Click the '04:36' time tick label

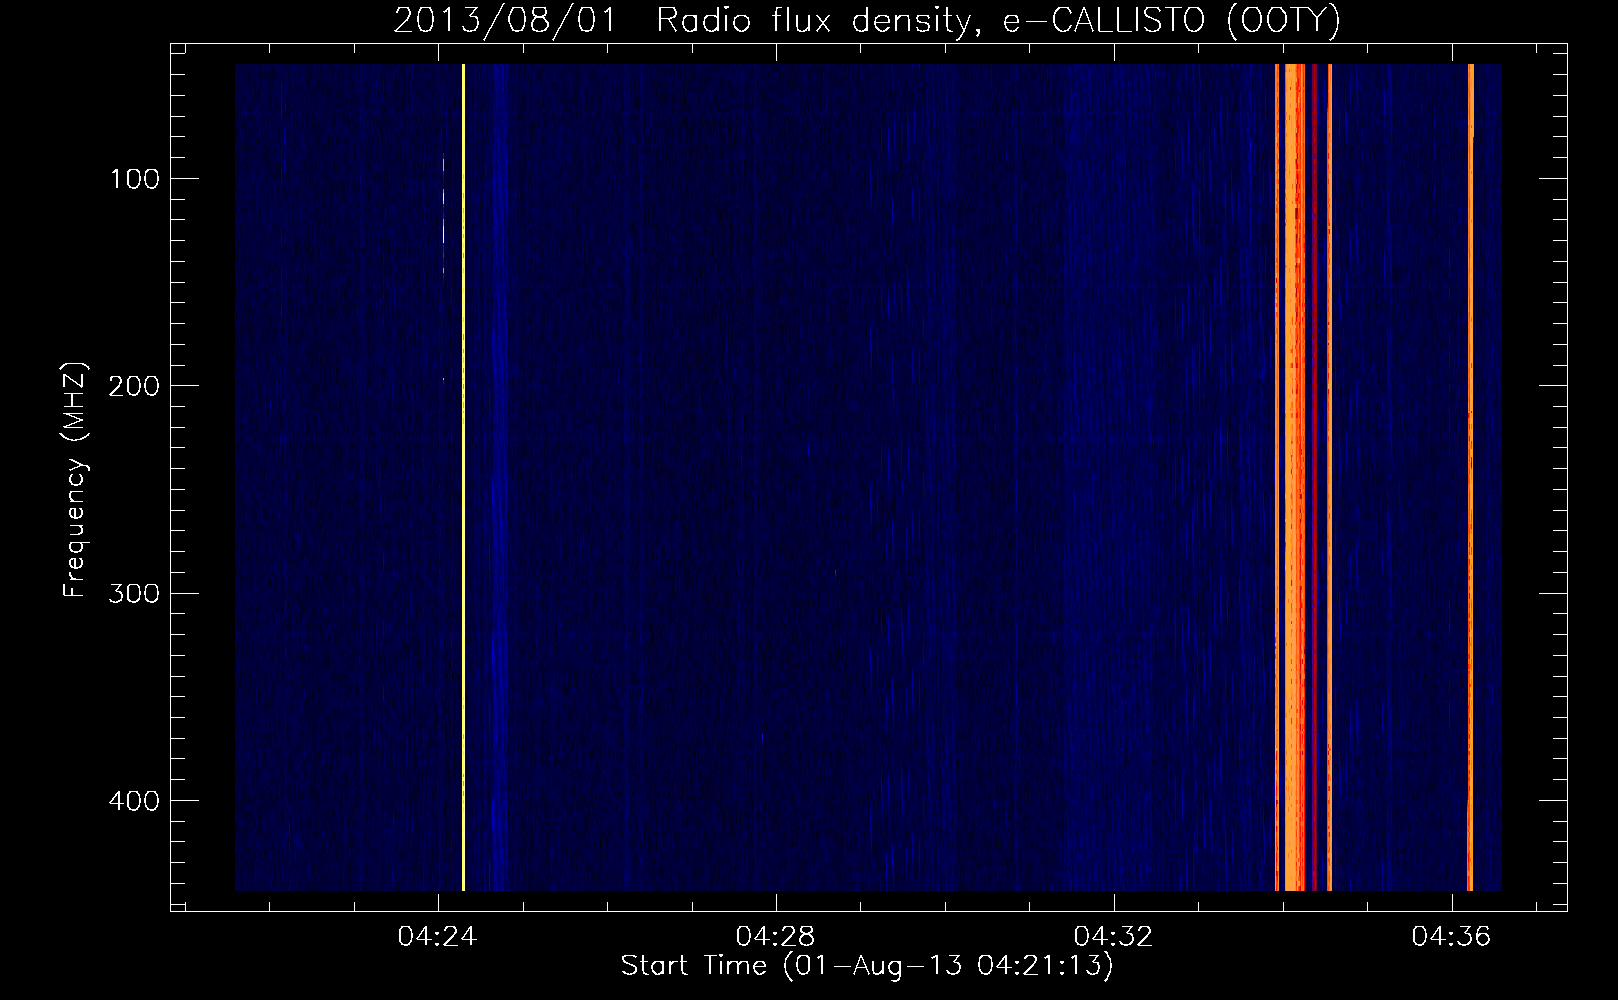(1451, 936)
